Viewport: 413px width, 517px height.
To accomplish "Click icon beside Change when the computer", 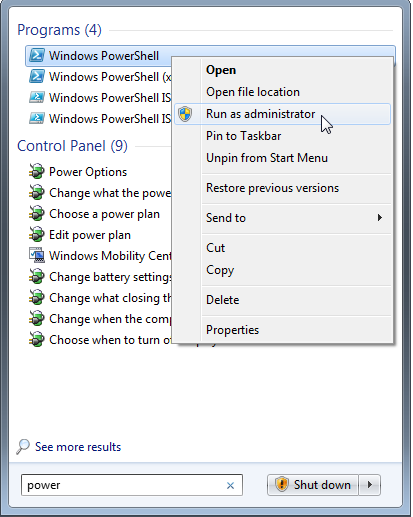I will tap(36, 319).
